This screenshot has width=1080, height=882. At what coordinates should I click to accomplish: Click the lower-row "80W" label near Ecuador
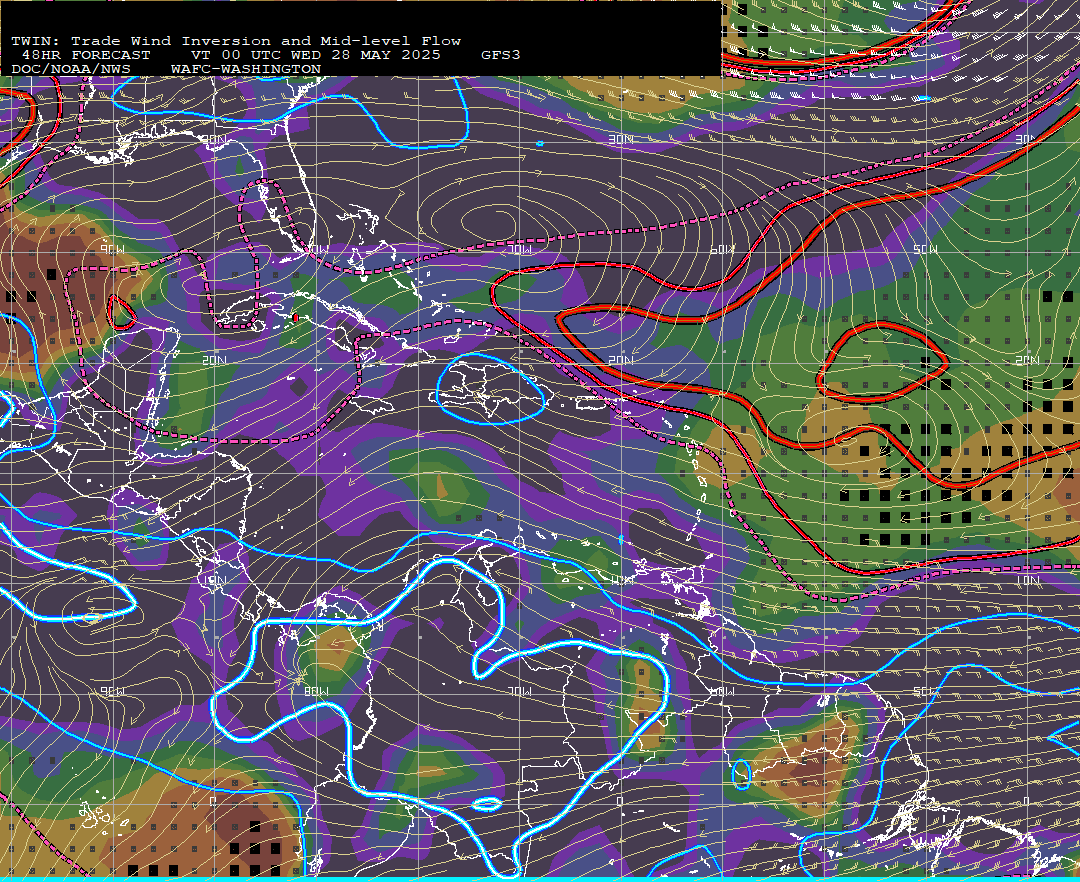click(x=315, y=691)
